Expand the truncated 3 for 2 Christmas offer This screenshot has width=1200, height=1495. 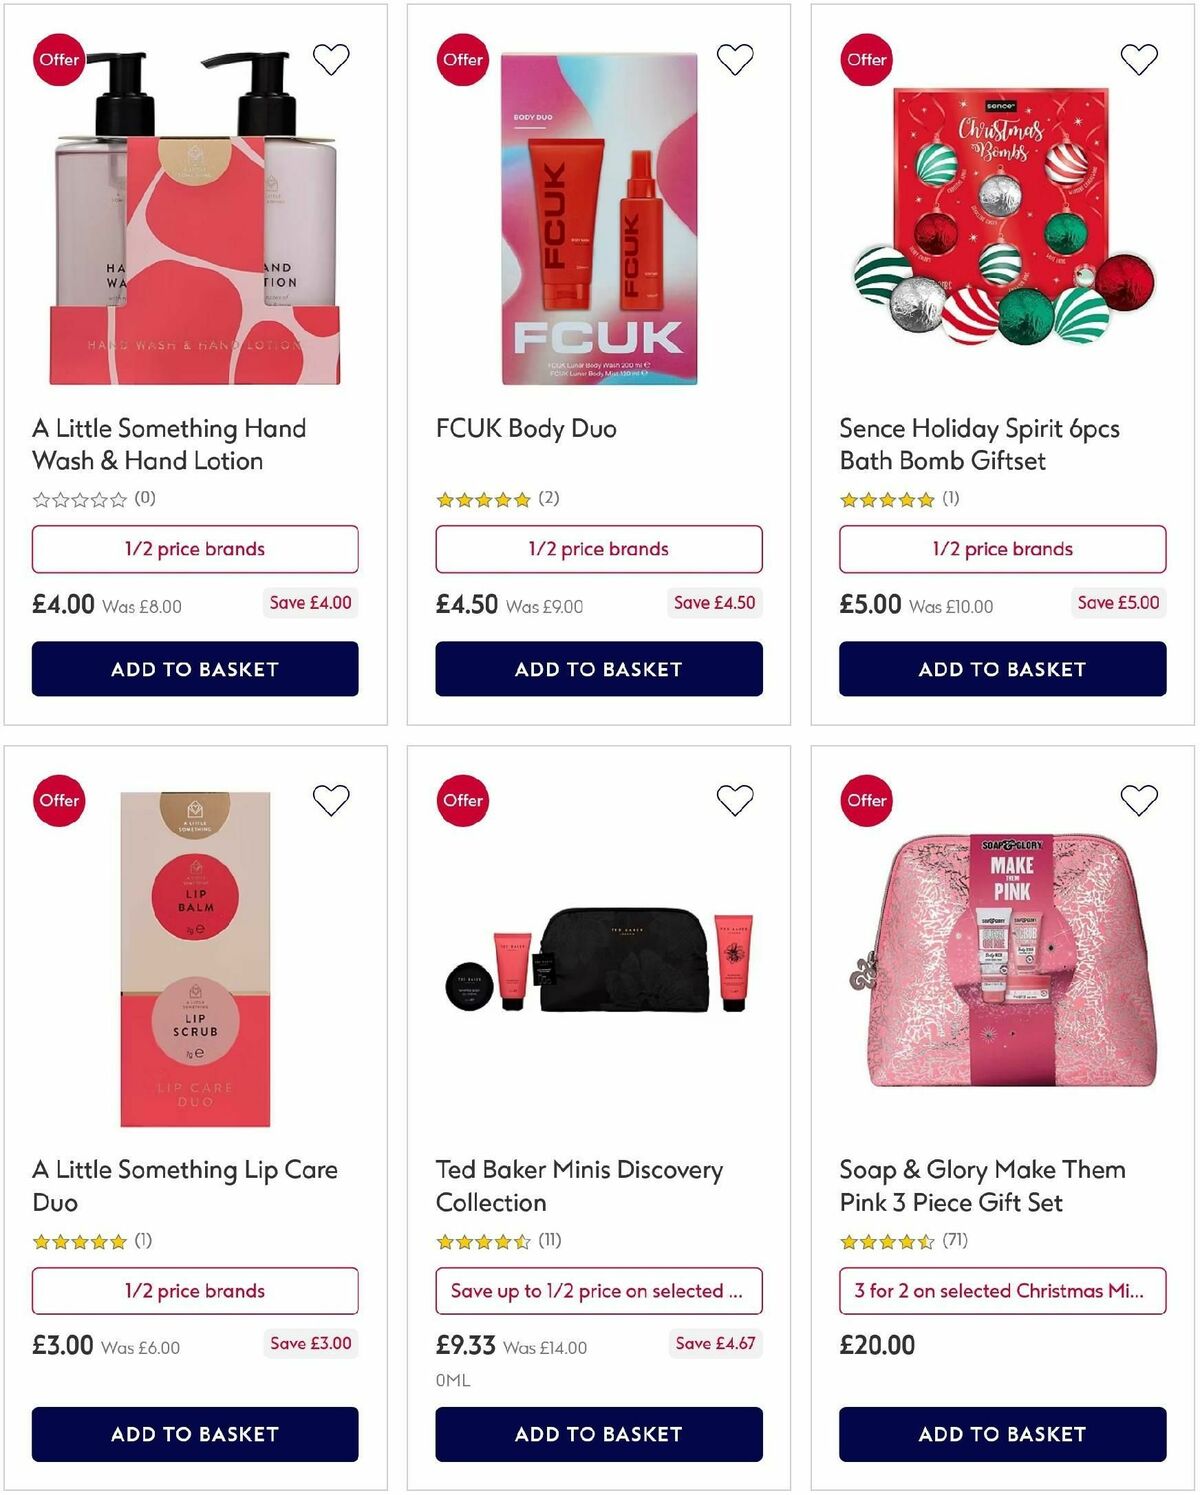point(1002,1291)
